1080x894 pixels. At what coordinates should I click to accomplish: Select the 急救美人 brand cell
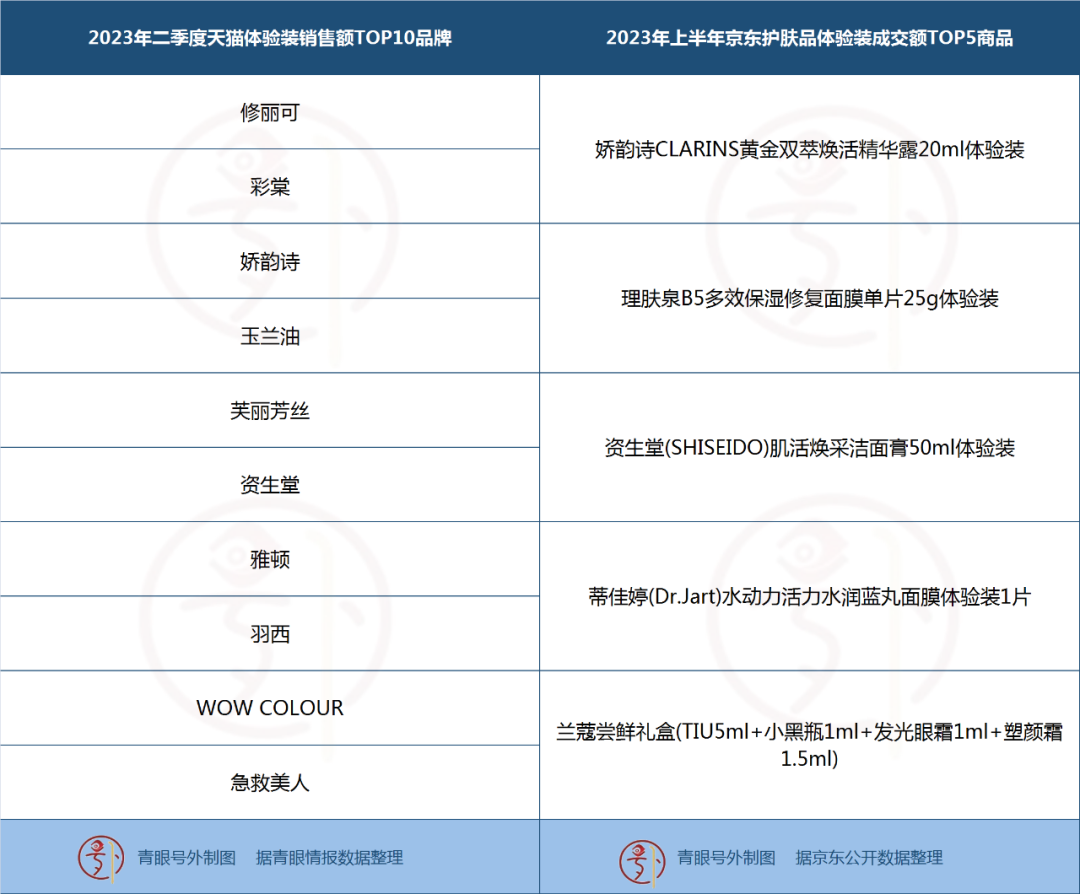[270, 782]
